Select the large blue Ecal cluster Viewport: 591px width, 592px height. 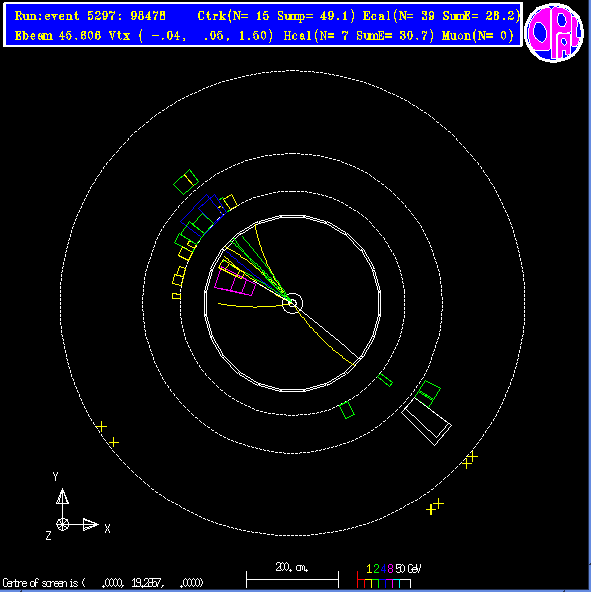point(201,215)
